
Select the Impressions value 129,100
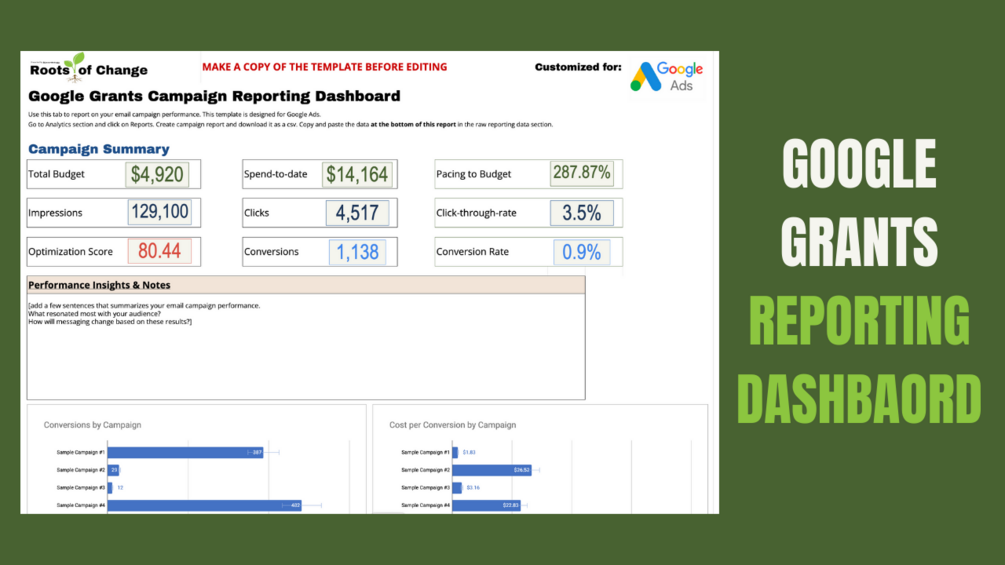pyautogui.click(x=160, y=212)
